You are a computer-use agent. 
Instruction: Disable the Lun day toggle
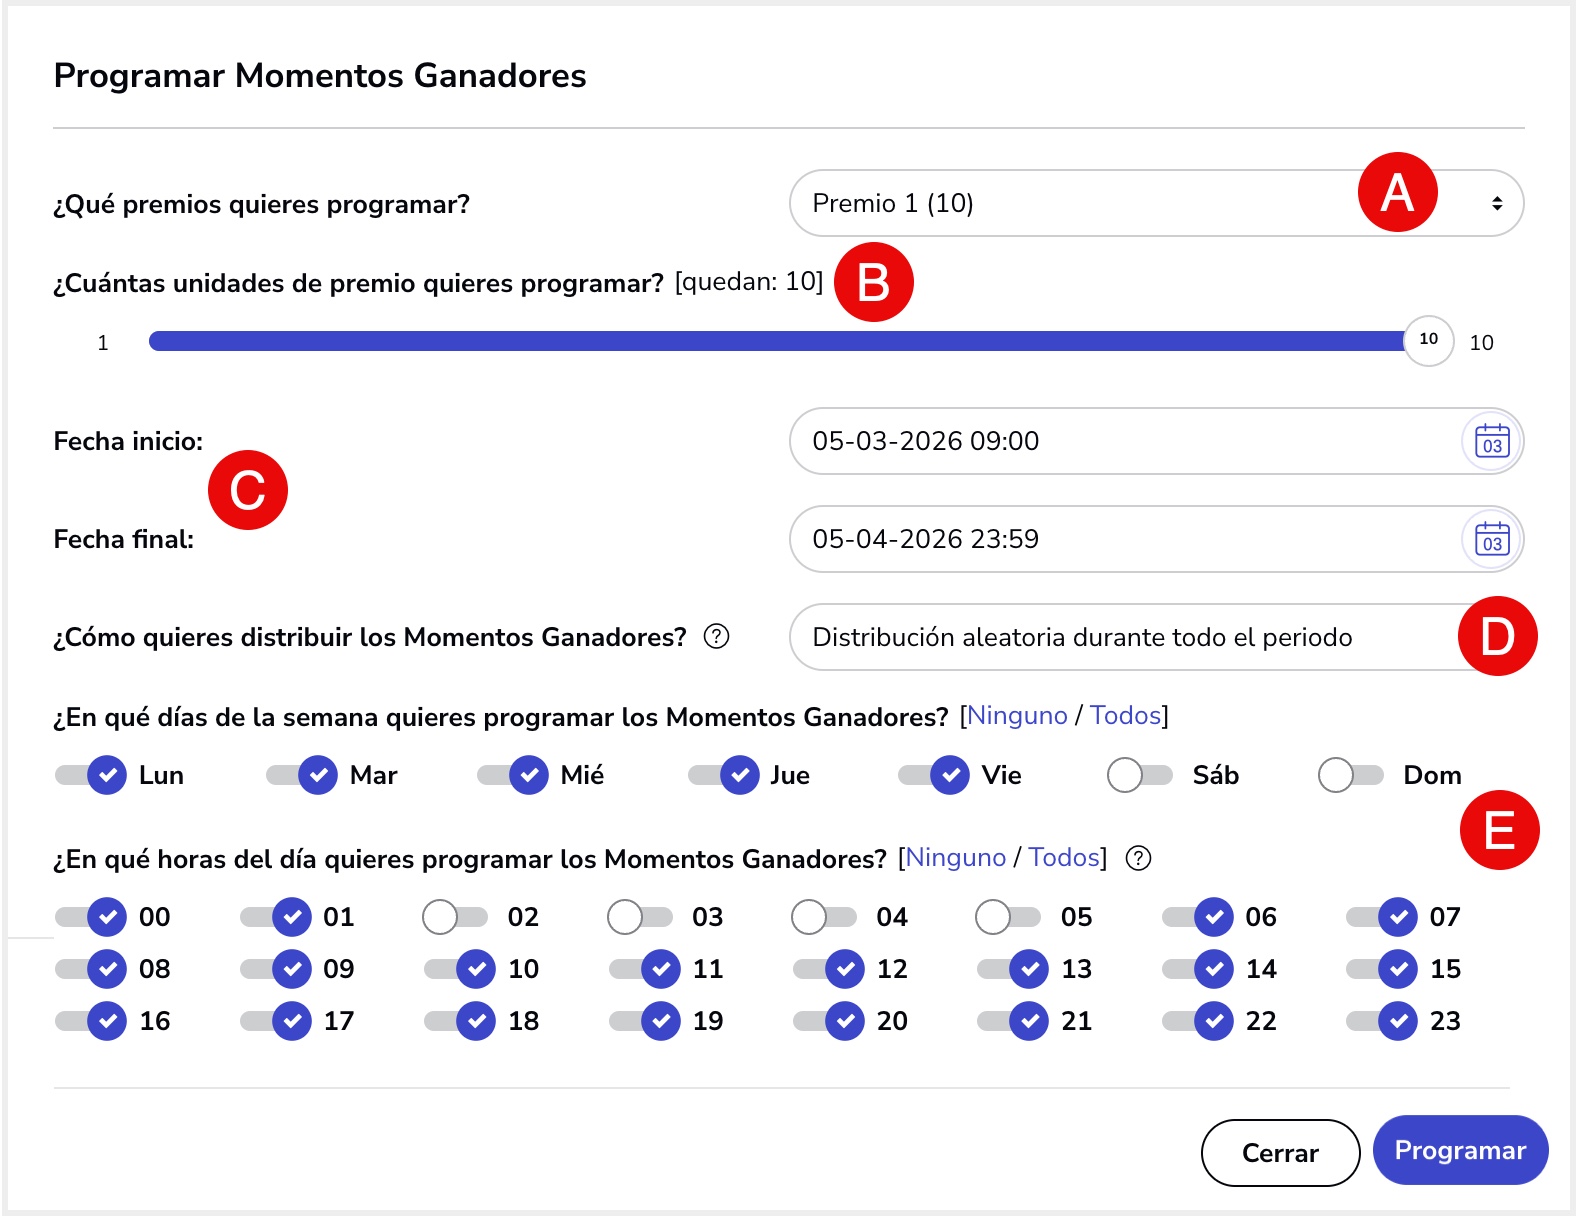point(92,774)
